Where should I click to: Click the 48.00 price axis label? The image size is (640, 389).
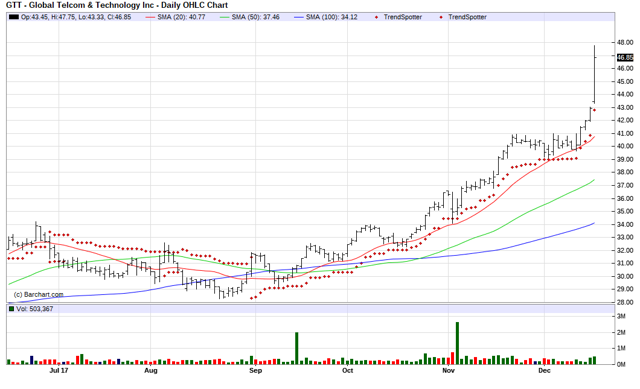point(625,42)
